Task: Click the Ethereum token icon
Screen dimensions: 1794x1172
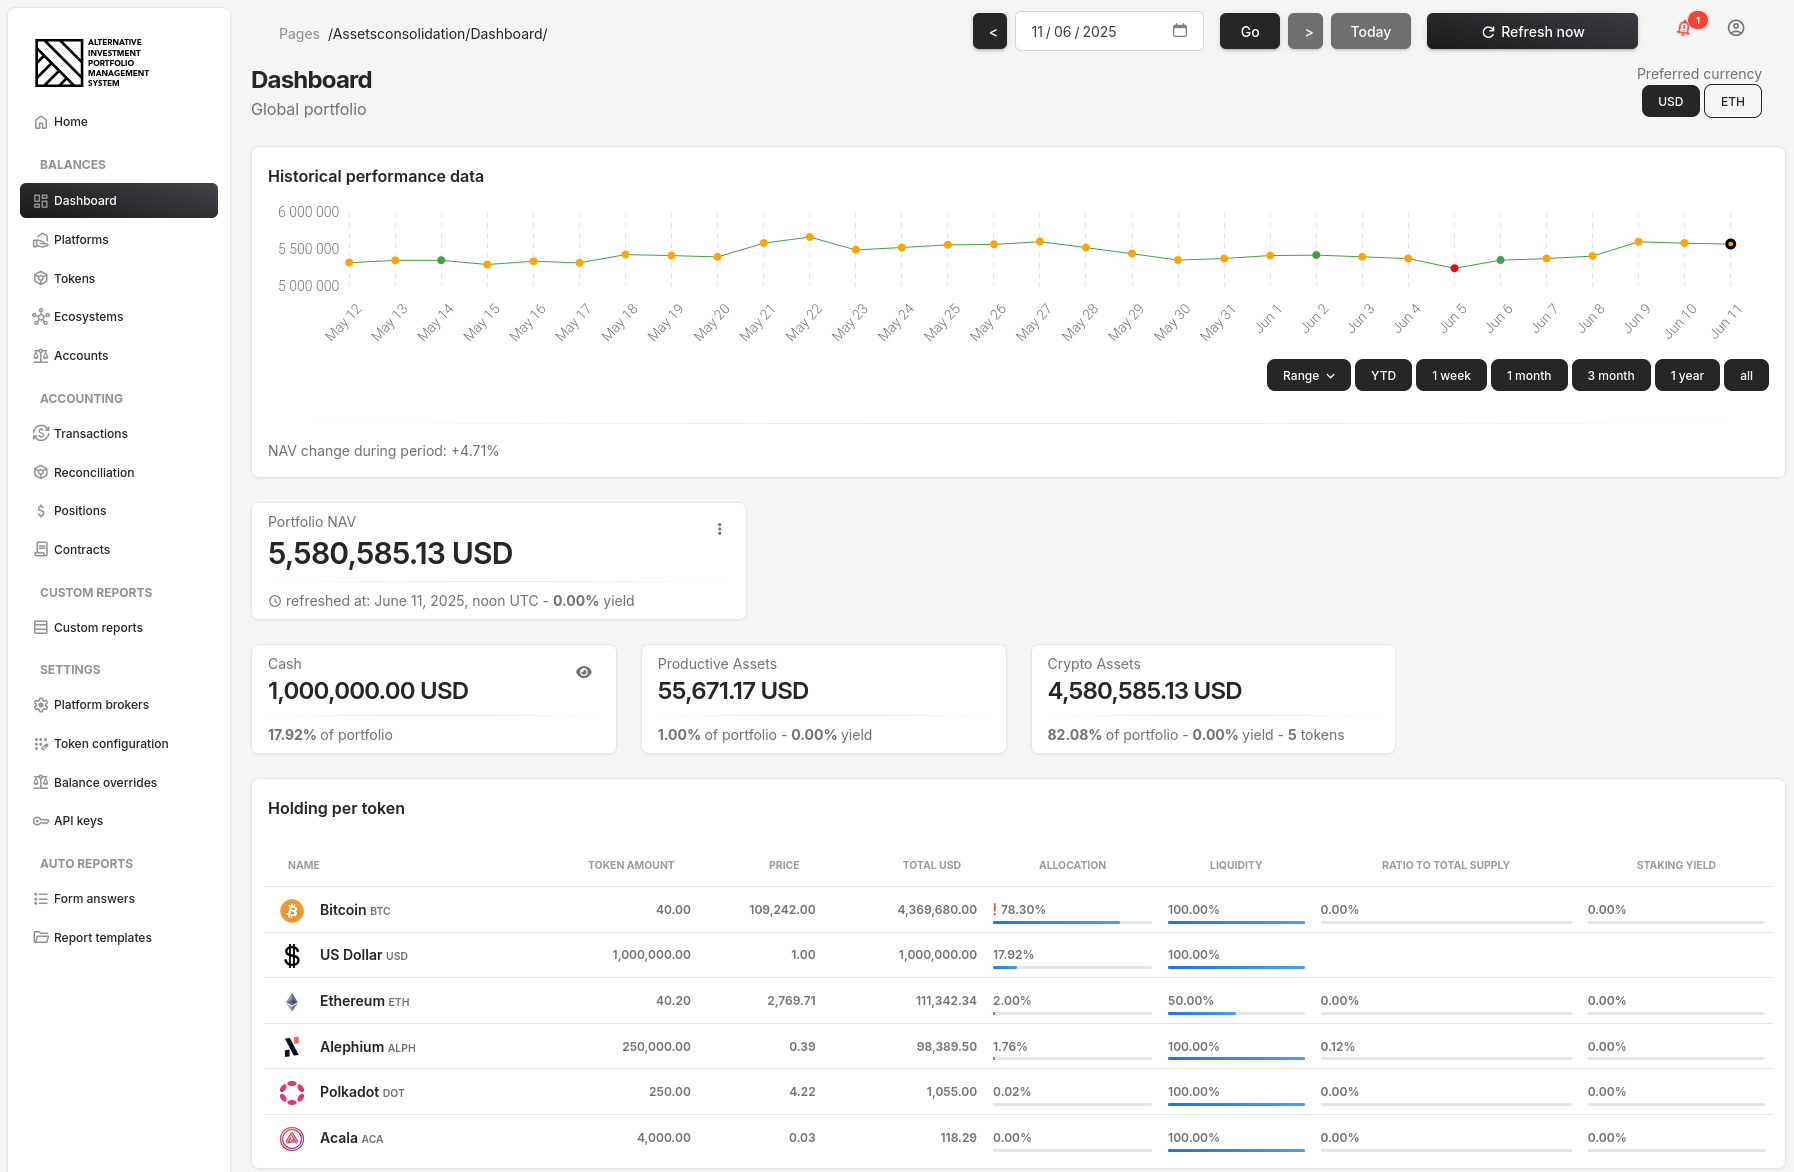Action: 292,1001
